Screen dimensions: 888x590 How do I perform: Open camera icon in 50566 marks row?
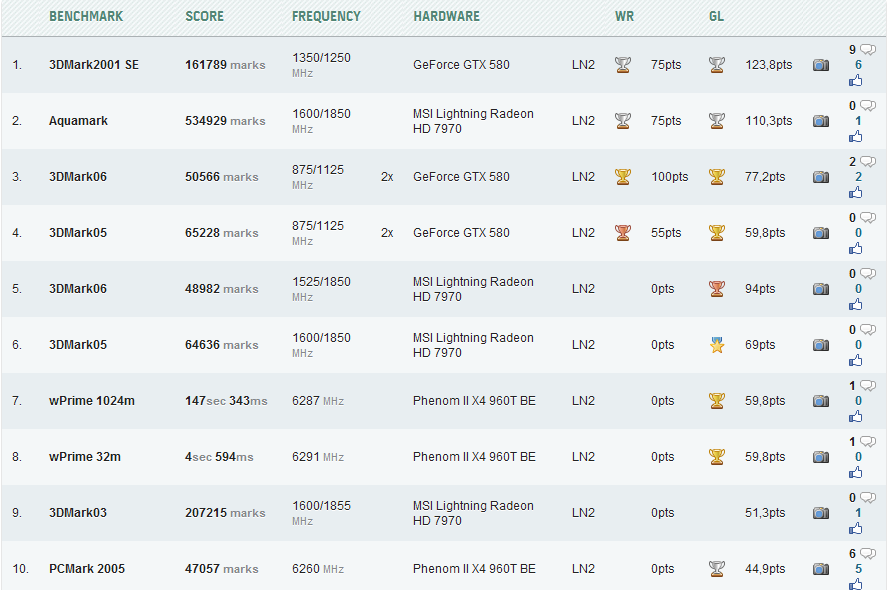pos(821,177)
